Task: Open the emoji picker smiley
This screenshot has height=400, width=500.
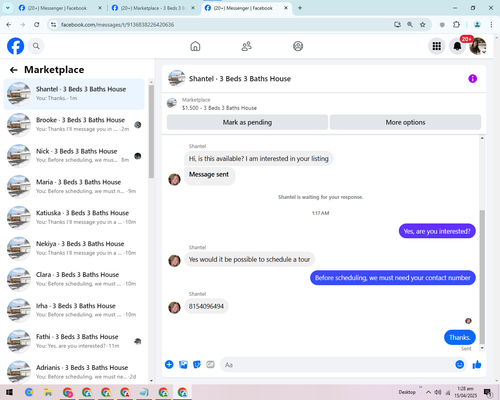Action: click(x=460, y=364)
